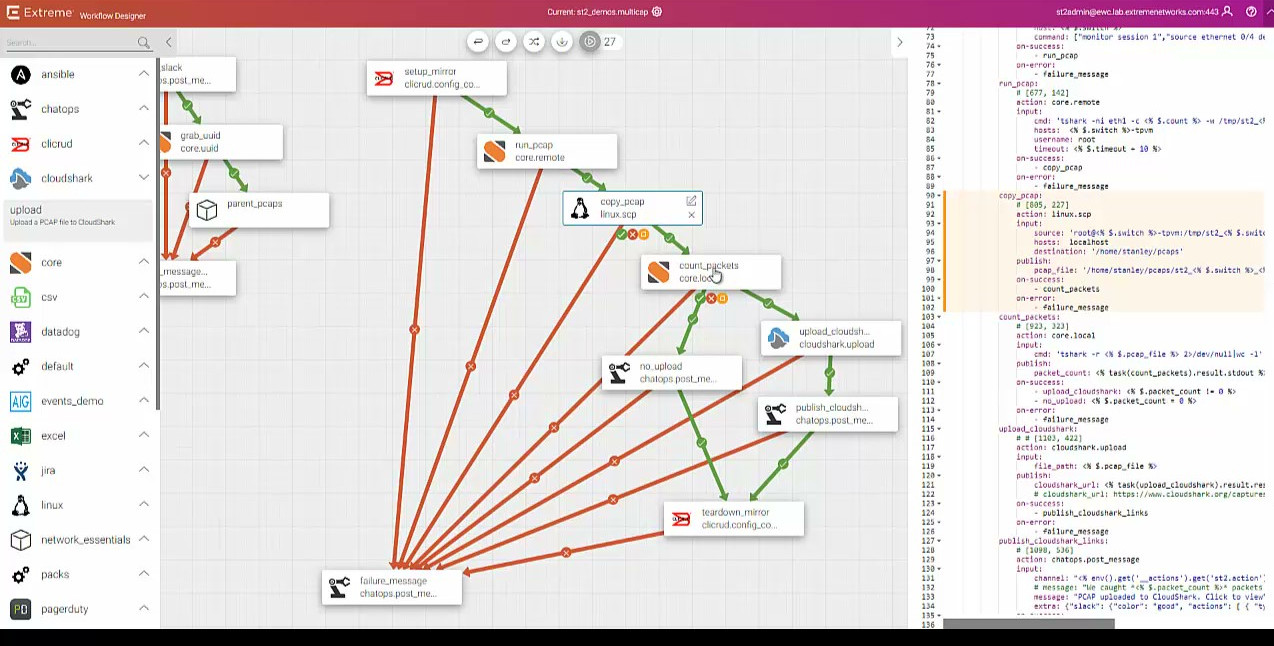Image resolution: width=1274 pixels, height=646 pixels.
Task: Expand the packs pack chevron
Action: pyautogui.click(x=144, y=574)
